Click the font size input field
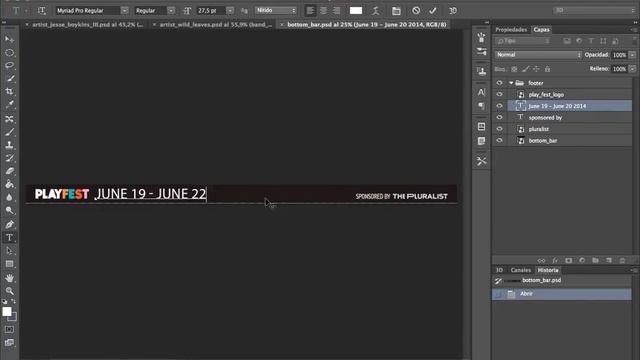Screen dimensions: 640x360 211,11
